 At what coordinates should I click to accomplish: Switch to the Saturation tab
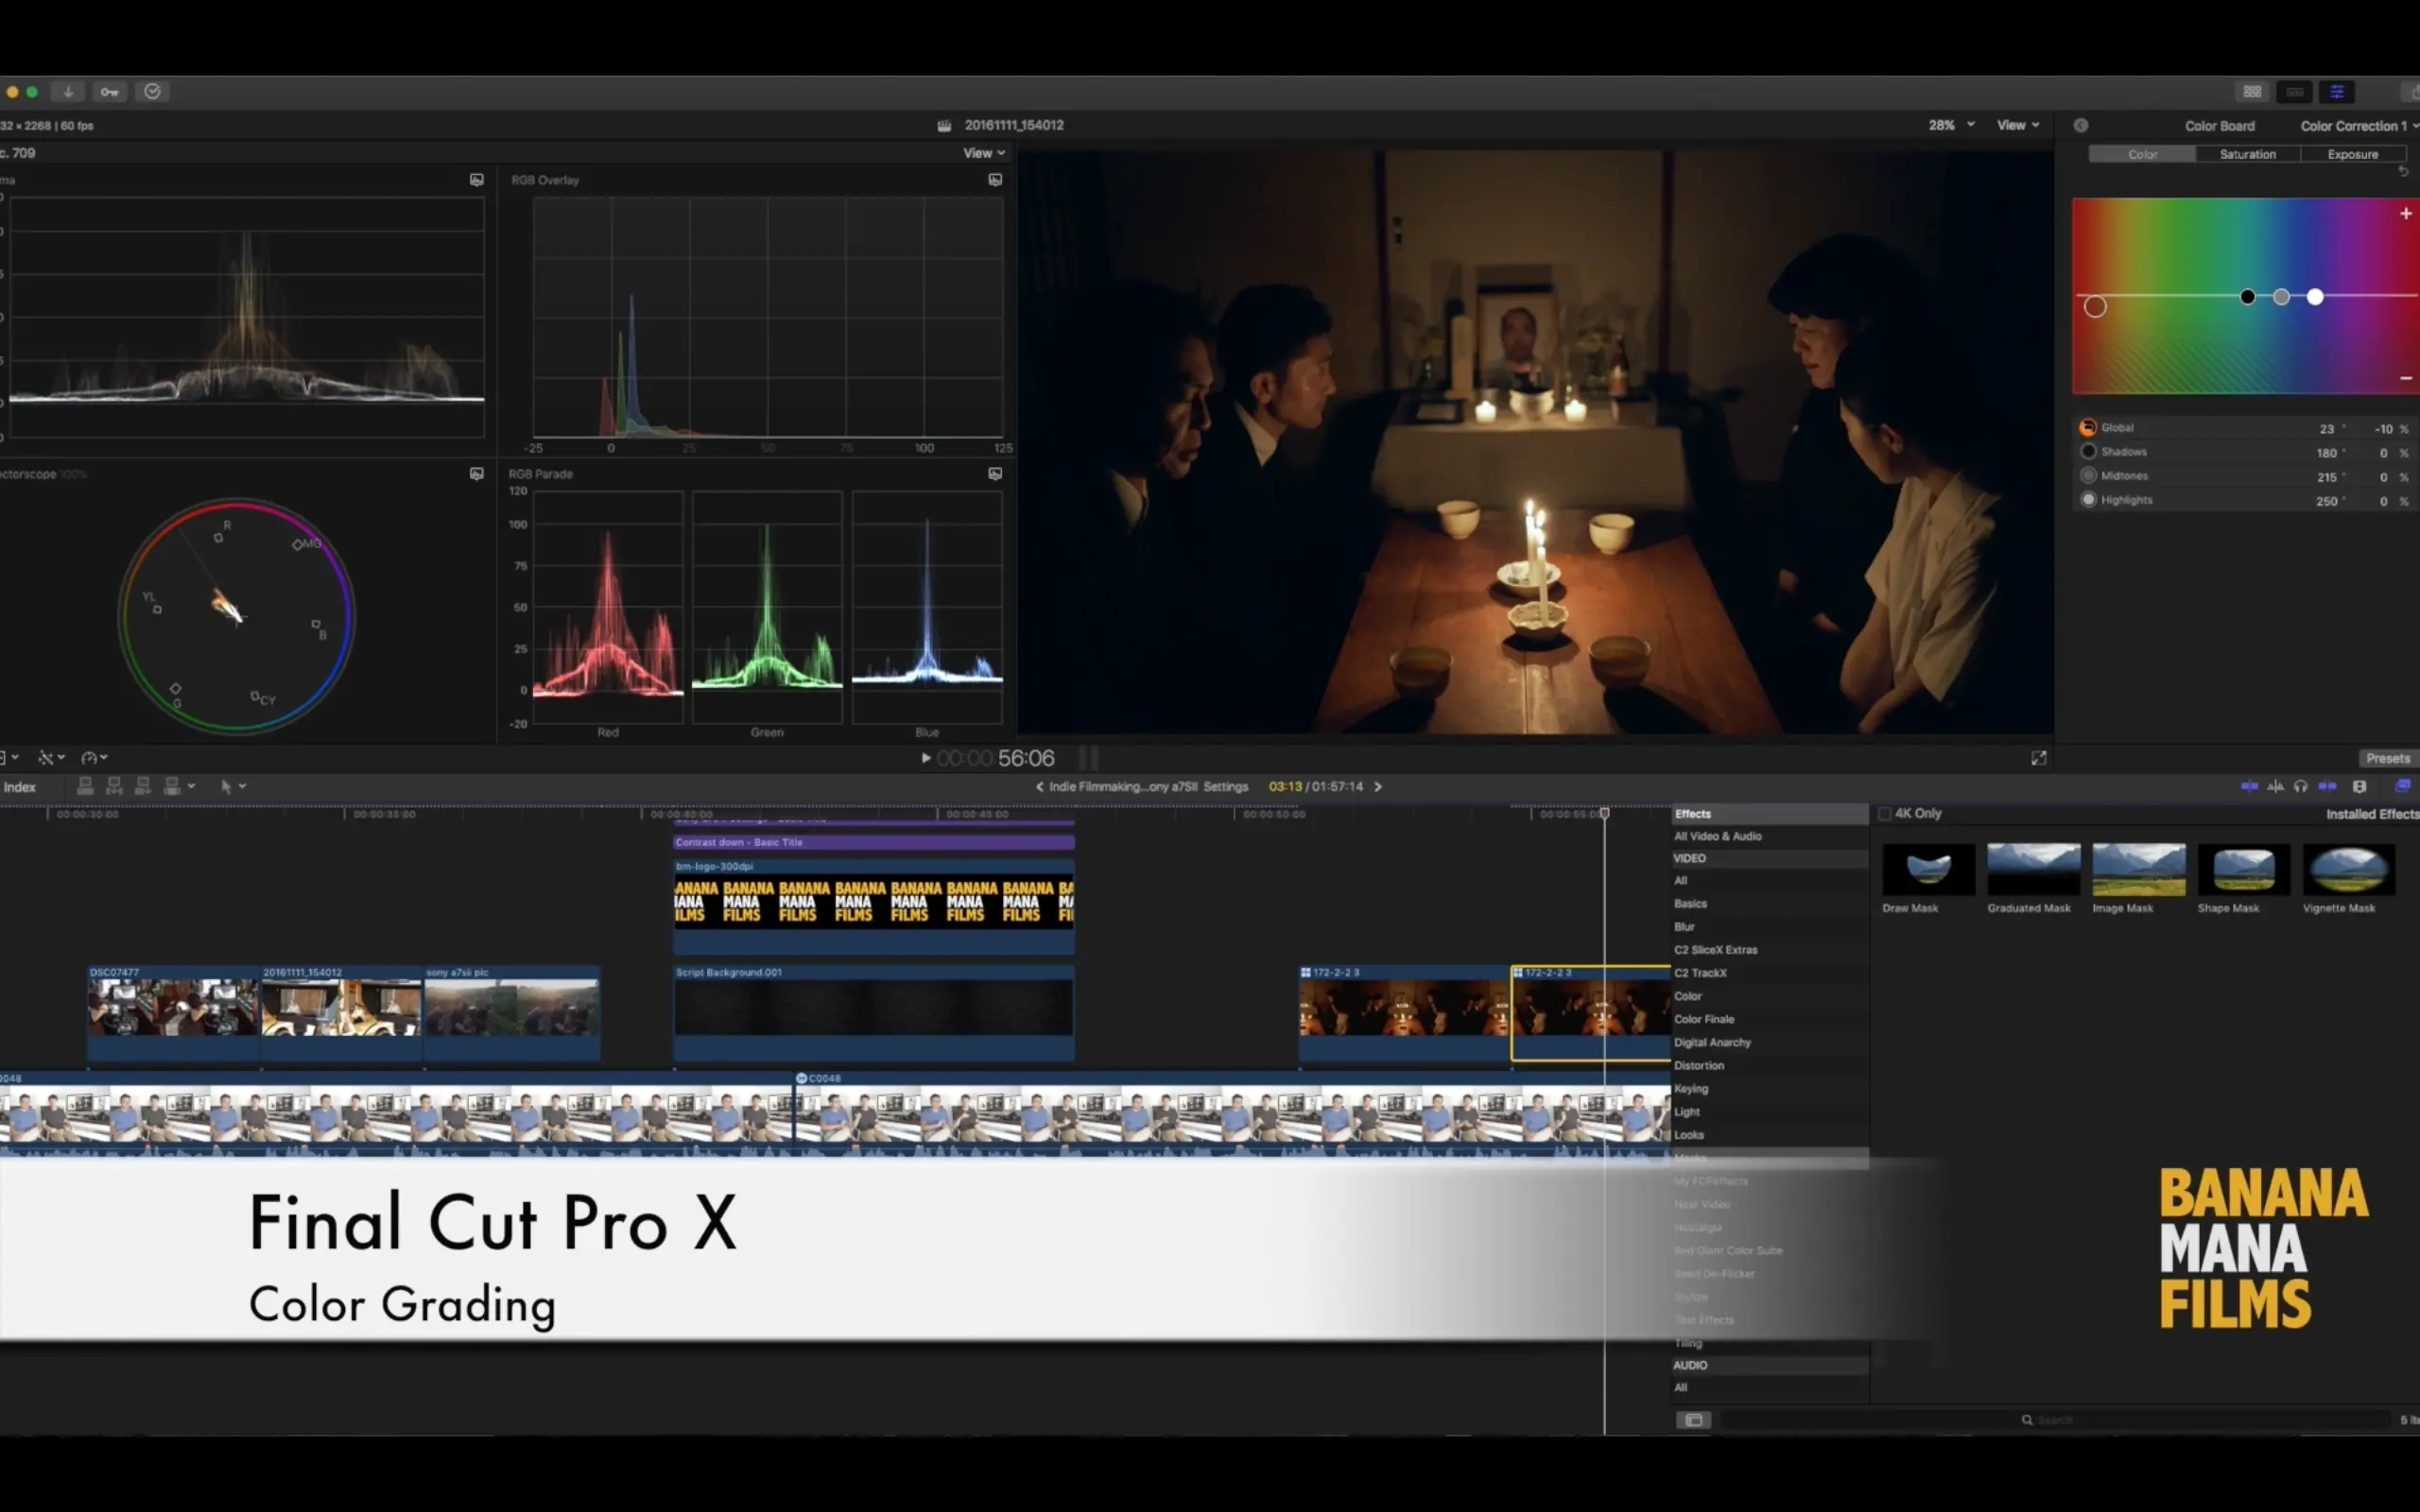(2247, 154)
